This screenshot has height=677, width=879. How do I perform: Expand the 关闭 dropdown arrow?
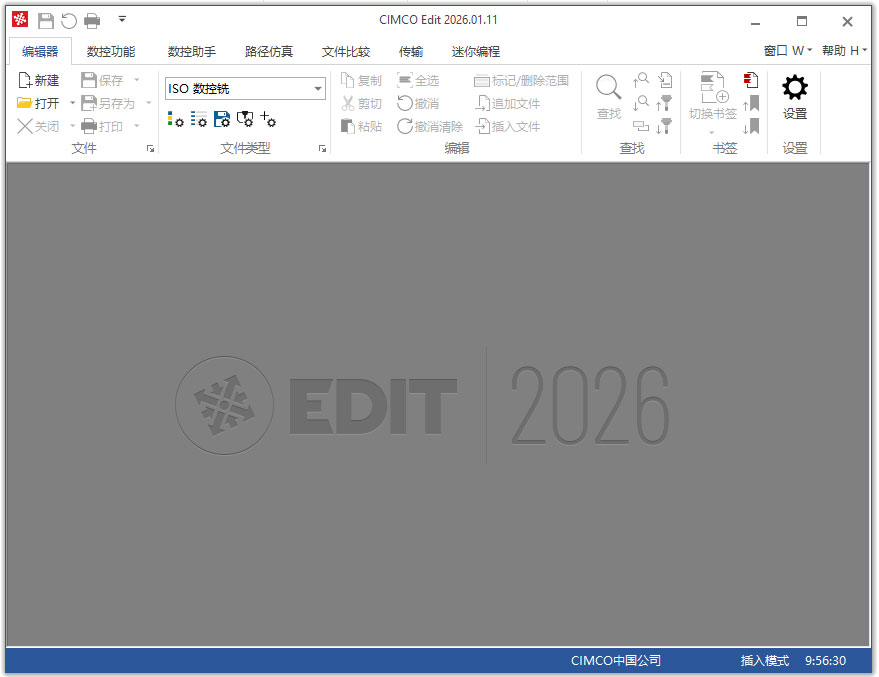pyautogui.click(x=72, y=126)
